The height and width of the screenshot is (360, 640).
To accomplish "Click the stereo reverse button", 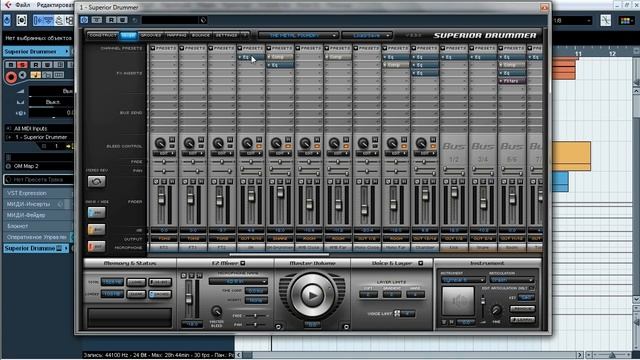I will [x=96, y=182].
